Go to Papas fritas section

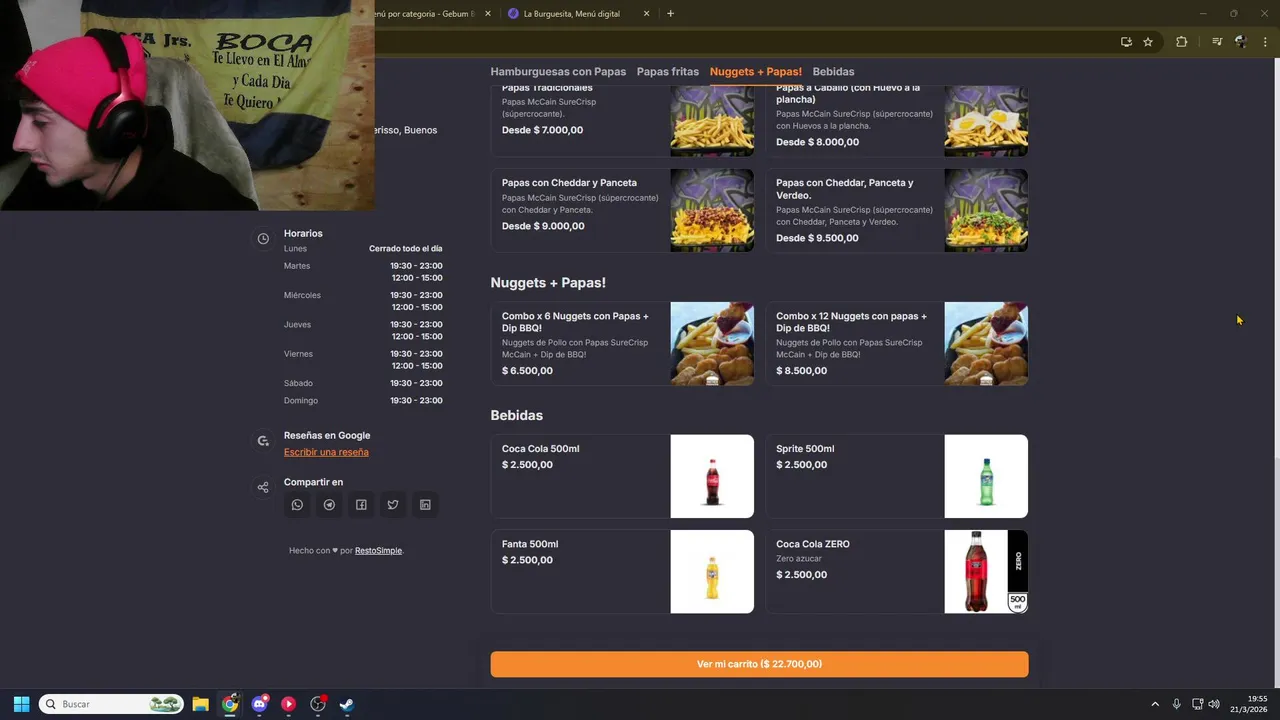click(668, 72)
